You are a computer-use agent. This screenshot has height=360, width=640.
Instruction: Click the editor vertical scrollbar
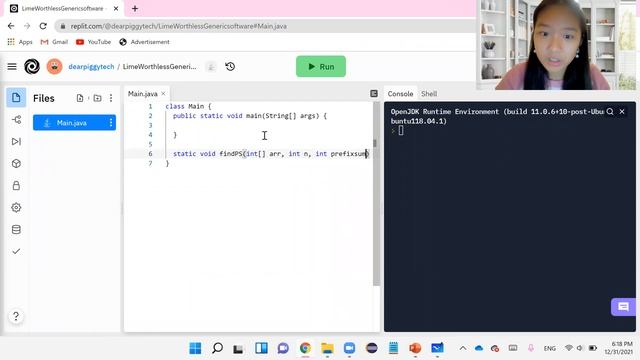[376, 194]
